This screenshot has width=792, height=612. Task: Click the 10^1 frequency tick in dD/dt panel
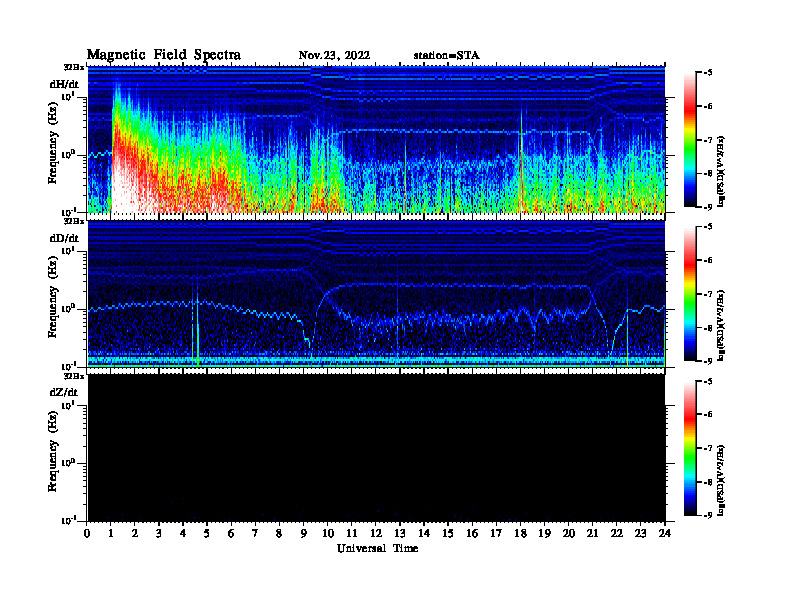point(69,250)
